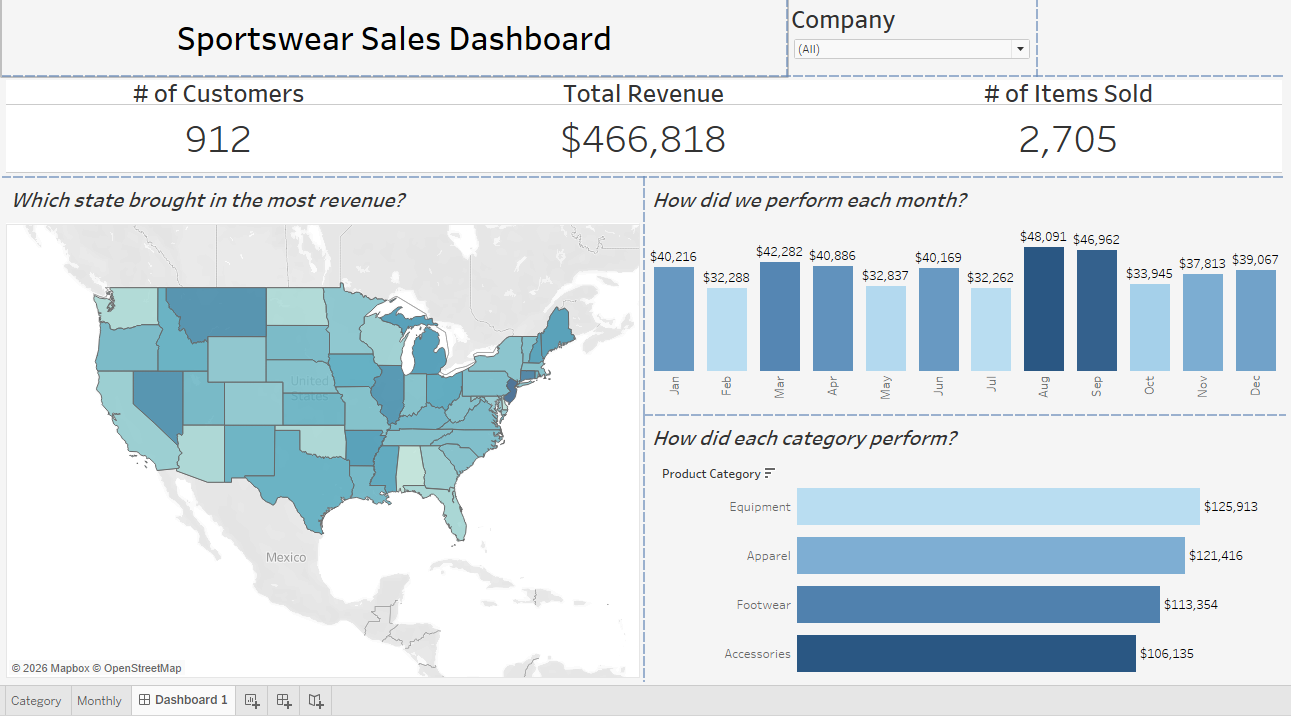Click the Total Revenue KPI value
This screenshot has width=1291, height=716.
coord(643,139)
